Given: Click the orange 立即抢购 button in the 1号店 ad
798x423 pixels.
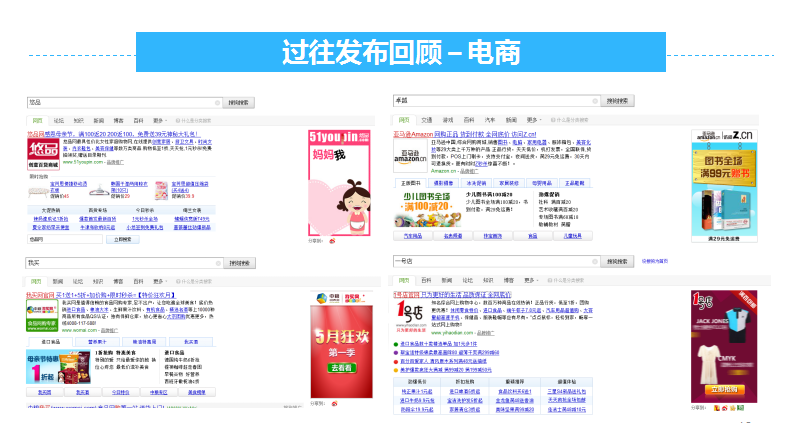Looking at the screenshot, I should (x=724, y=389).
